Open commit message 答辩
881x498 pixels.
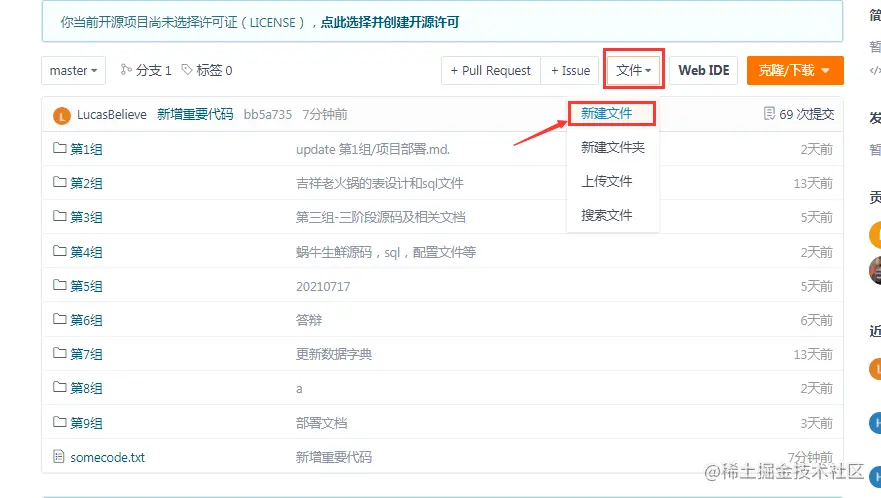click(309, 320)
